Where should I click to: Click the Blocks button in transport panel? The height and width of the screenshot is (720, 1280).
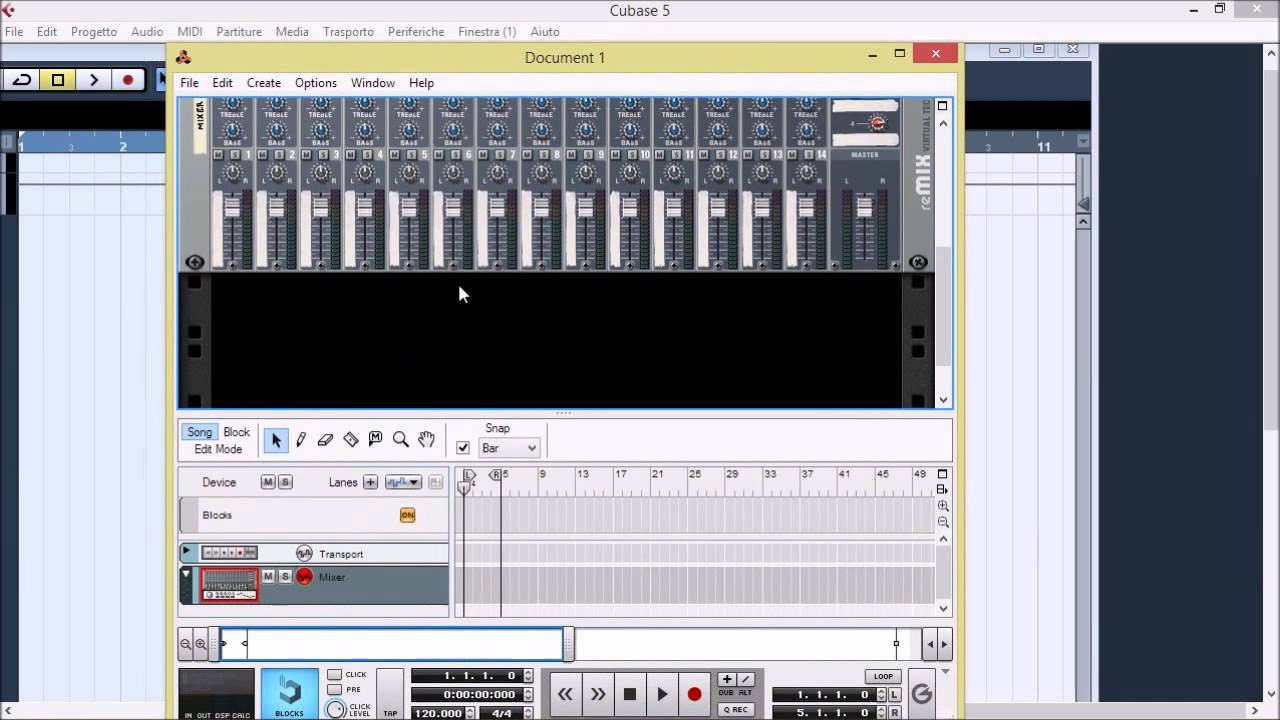click(290, 694)
